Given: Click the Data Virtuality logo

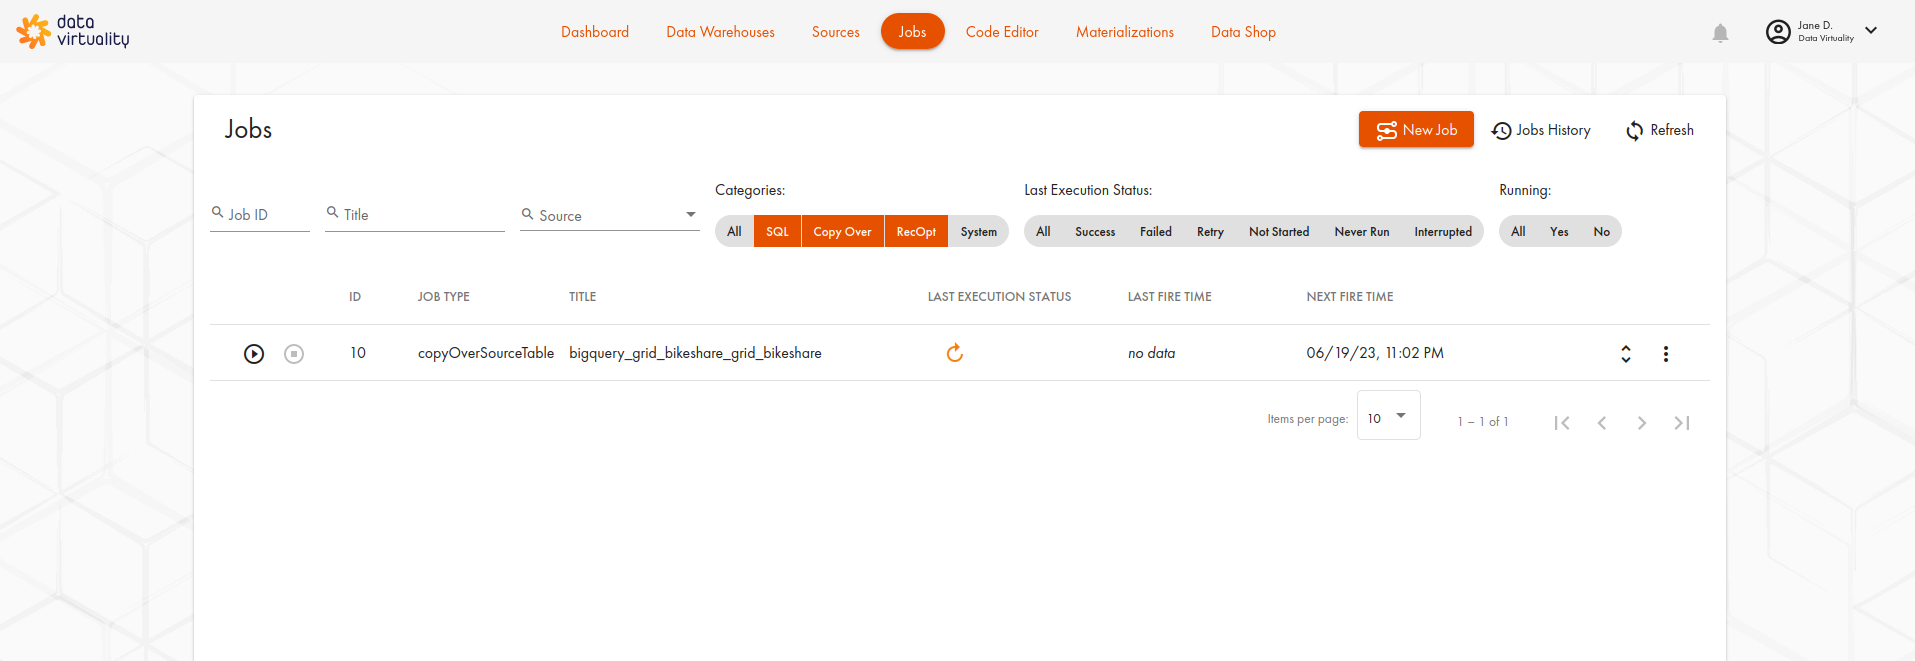Looking at the screenshot, I should pyautogui.click(x=73, y=31).
